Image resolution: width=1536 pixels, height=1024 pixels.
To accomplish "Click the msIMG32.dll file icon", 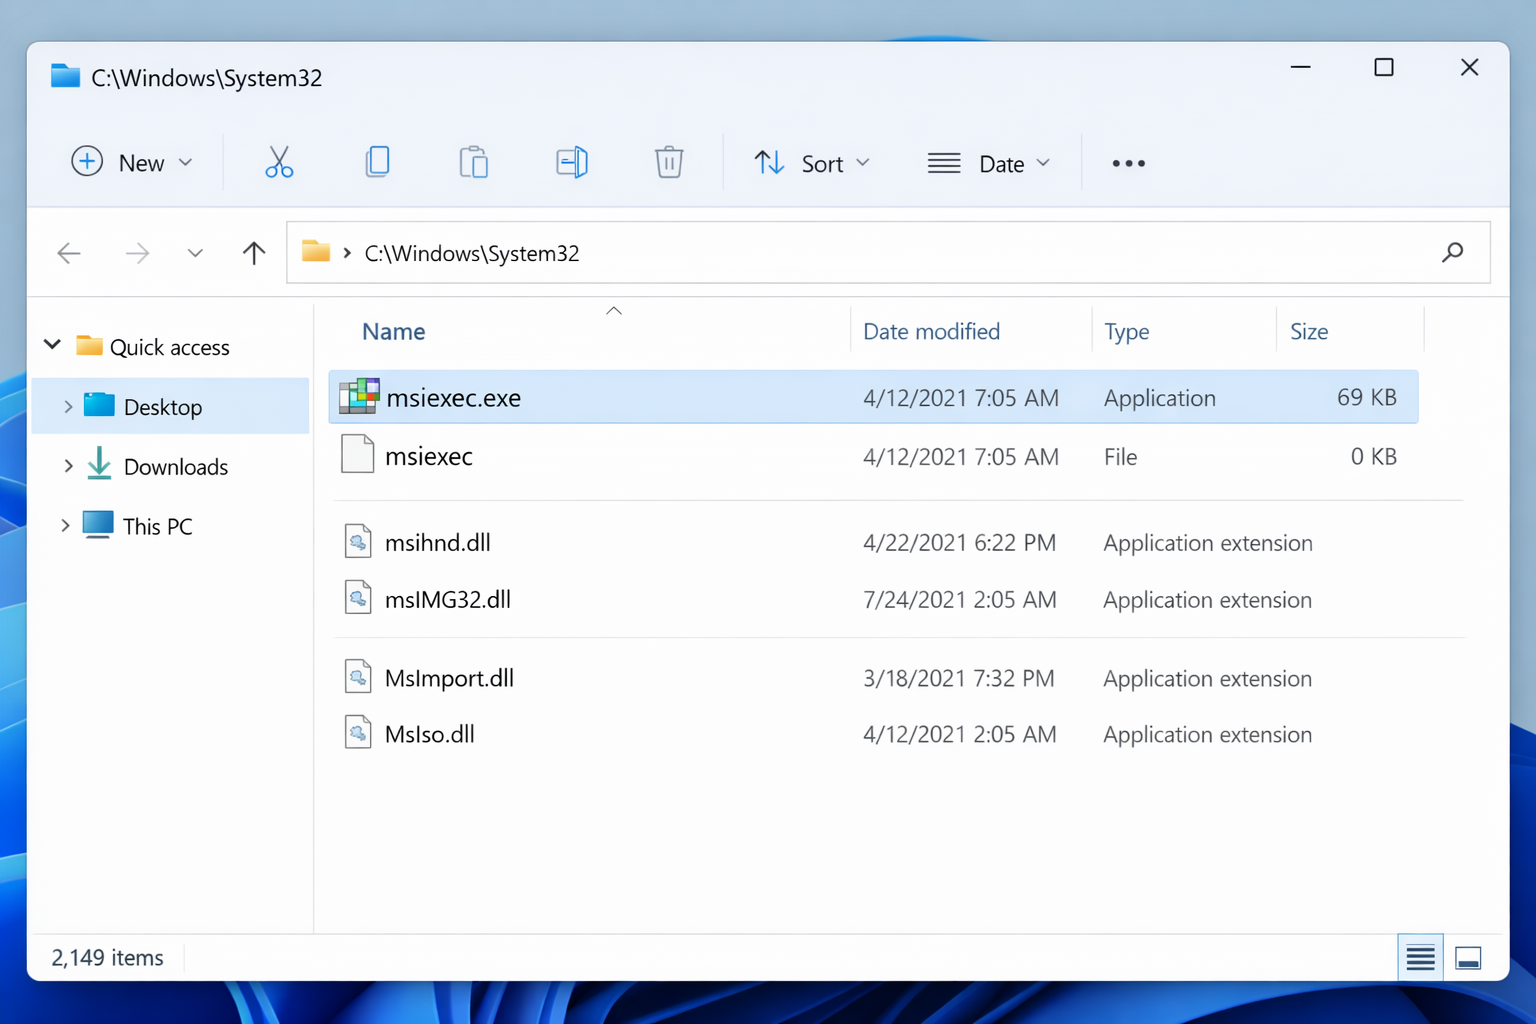I will tap(358, 598).
